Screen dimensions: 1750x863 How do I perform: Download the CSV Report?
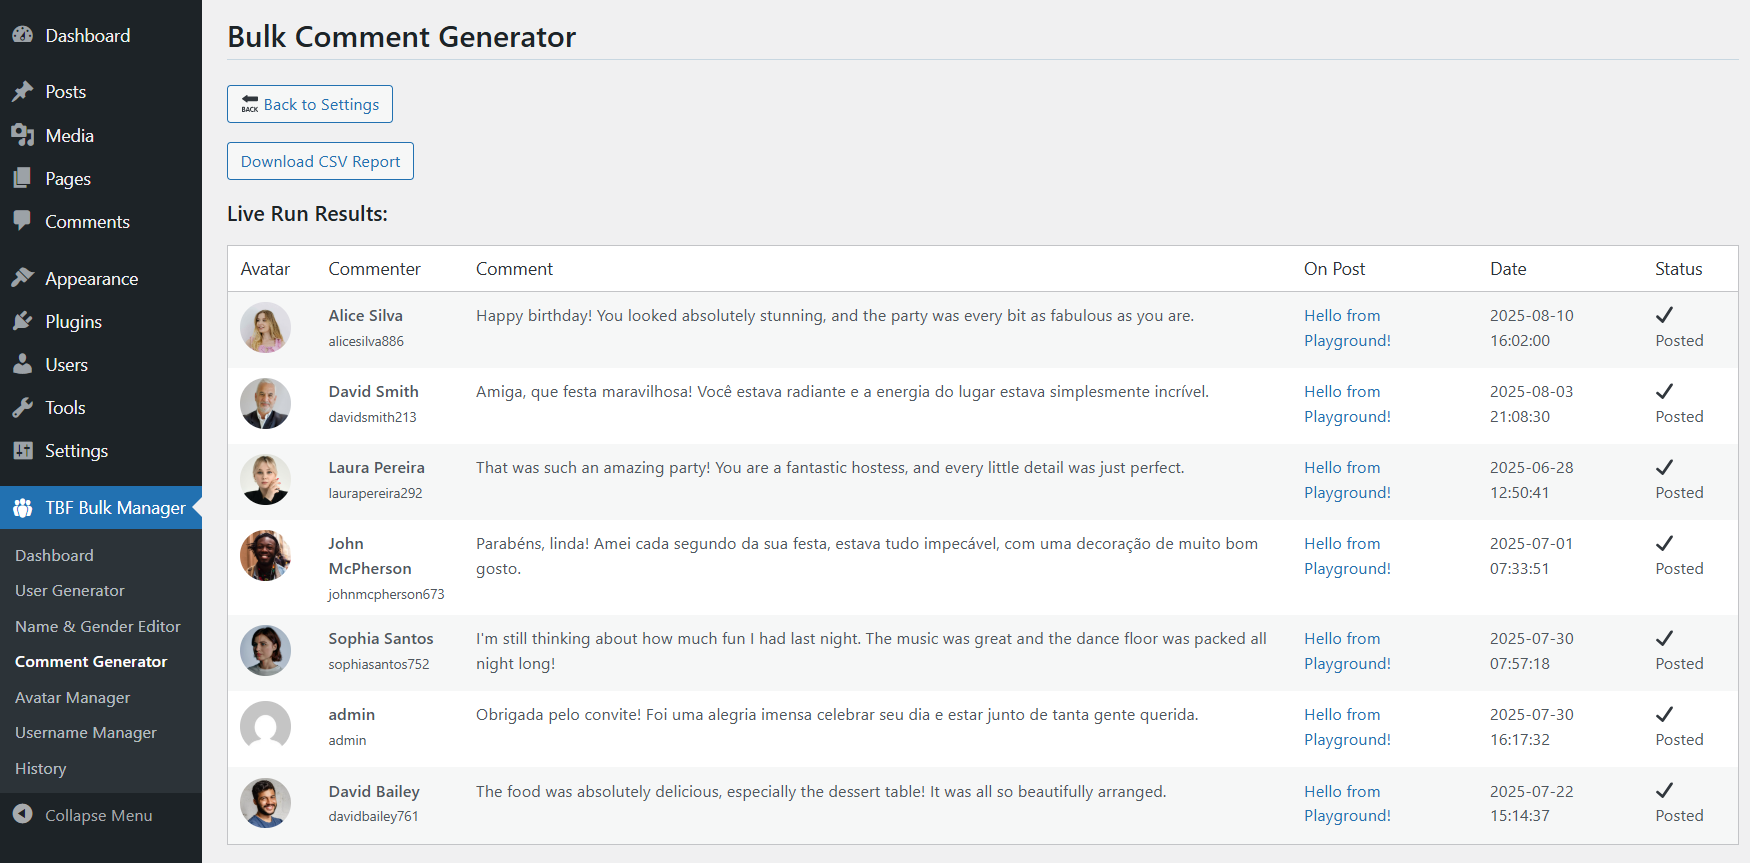tap(320, 161)
